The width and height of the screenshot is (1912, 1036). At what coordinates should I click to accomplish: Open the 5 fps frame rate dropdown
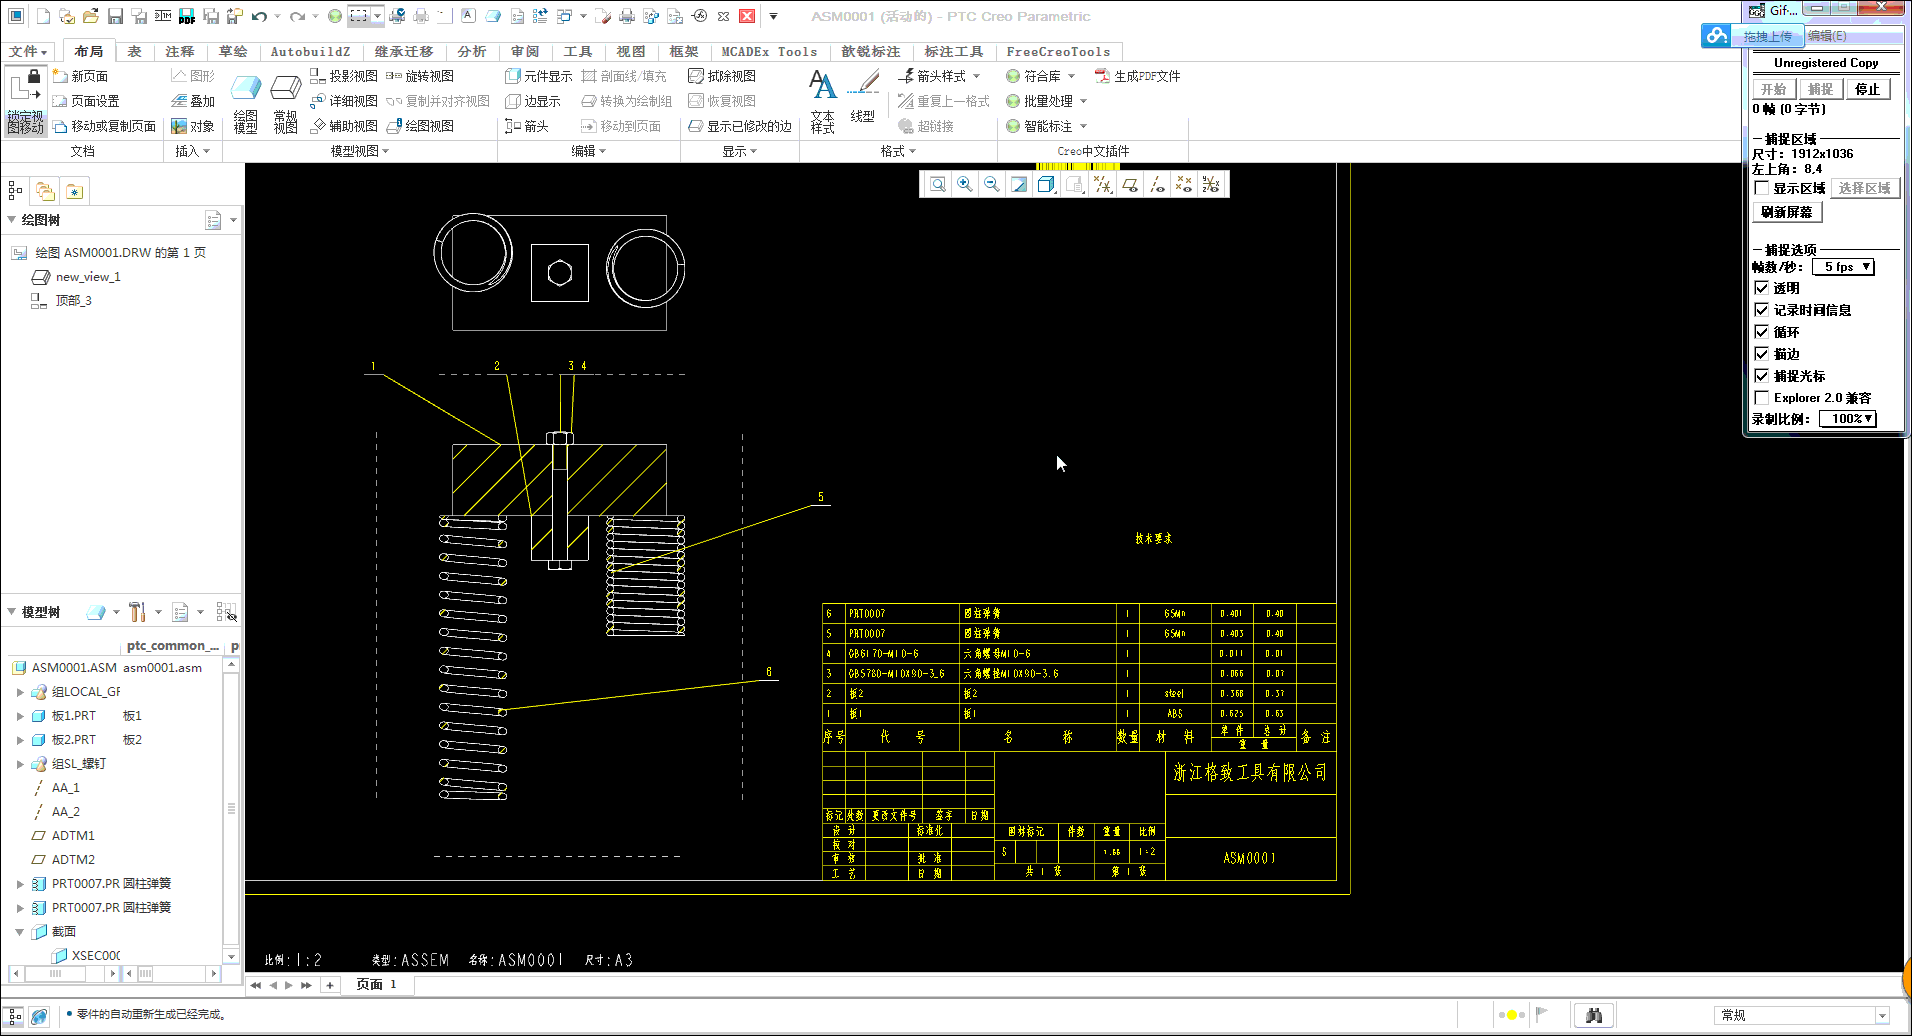1843,267
